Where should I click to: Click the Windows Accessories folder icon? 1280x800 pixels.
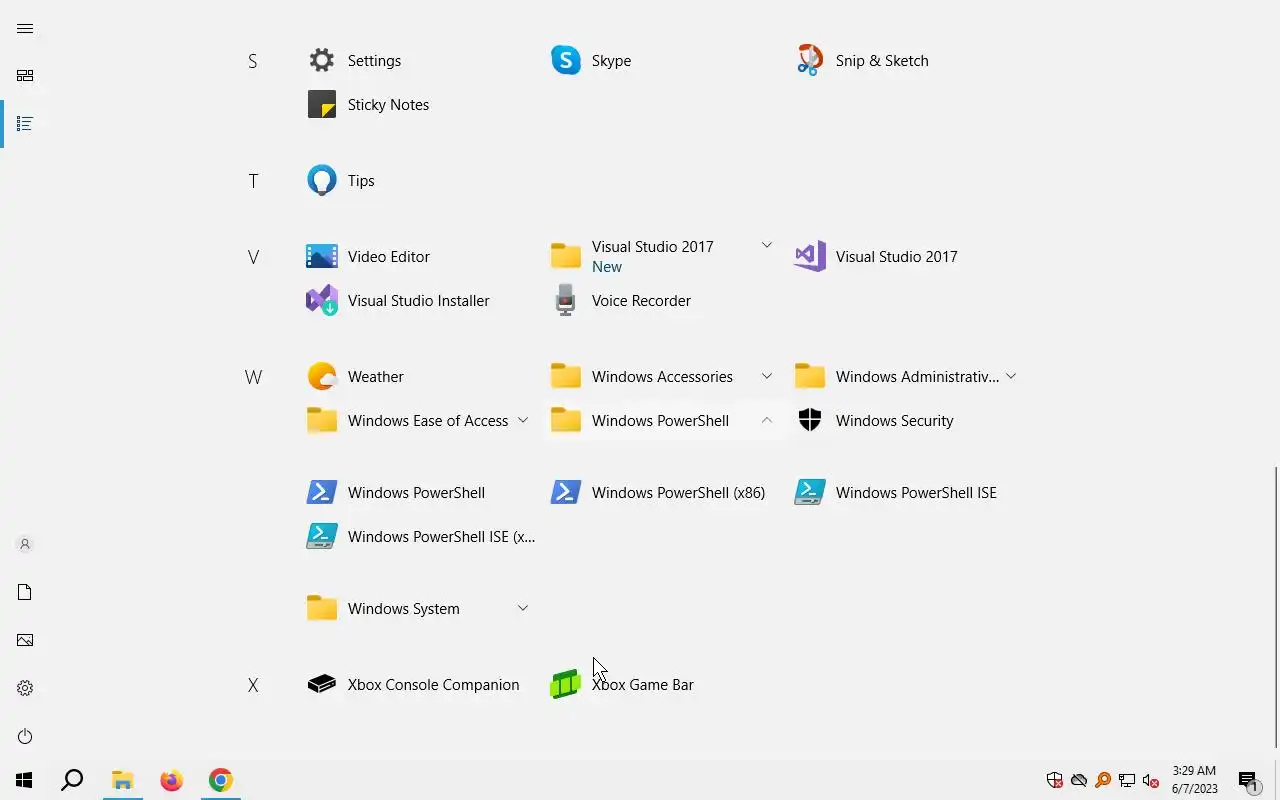[566, 376]
